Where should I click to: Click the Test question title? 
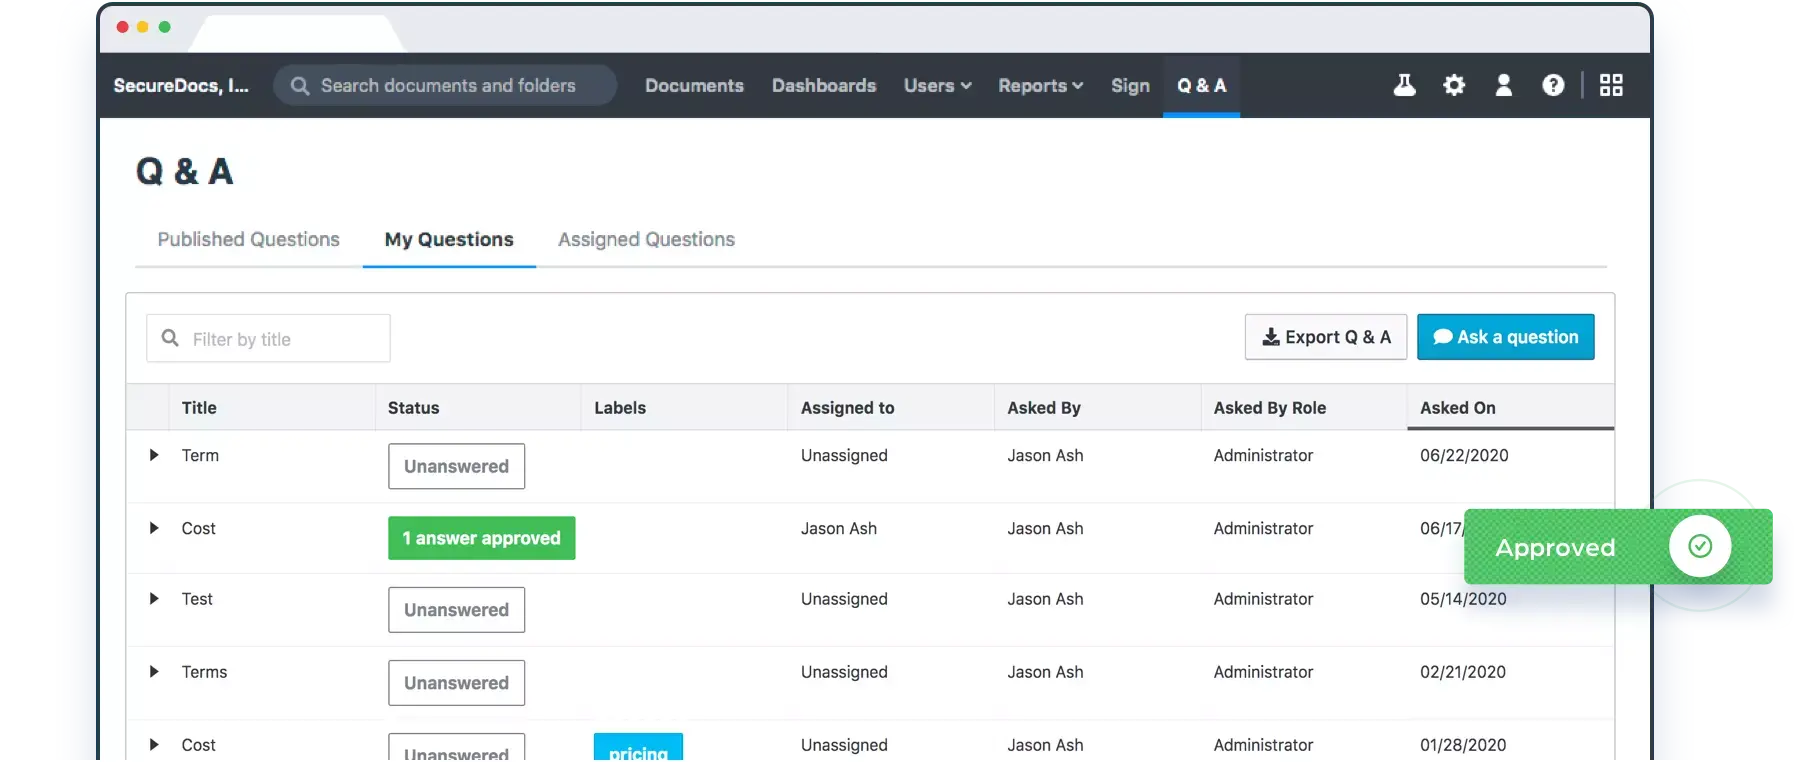click(x=197, y=599)
